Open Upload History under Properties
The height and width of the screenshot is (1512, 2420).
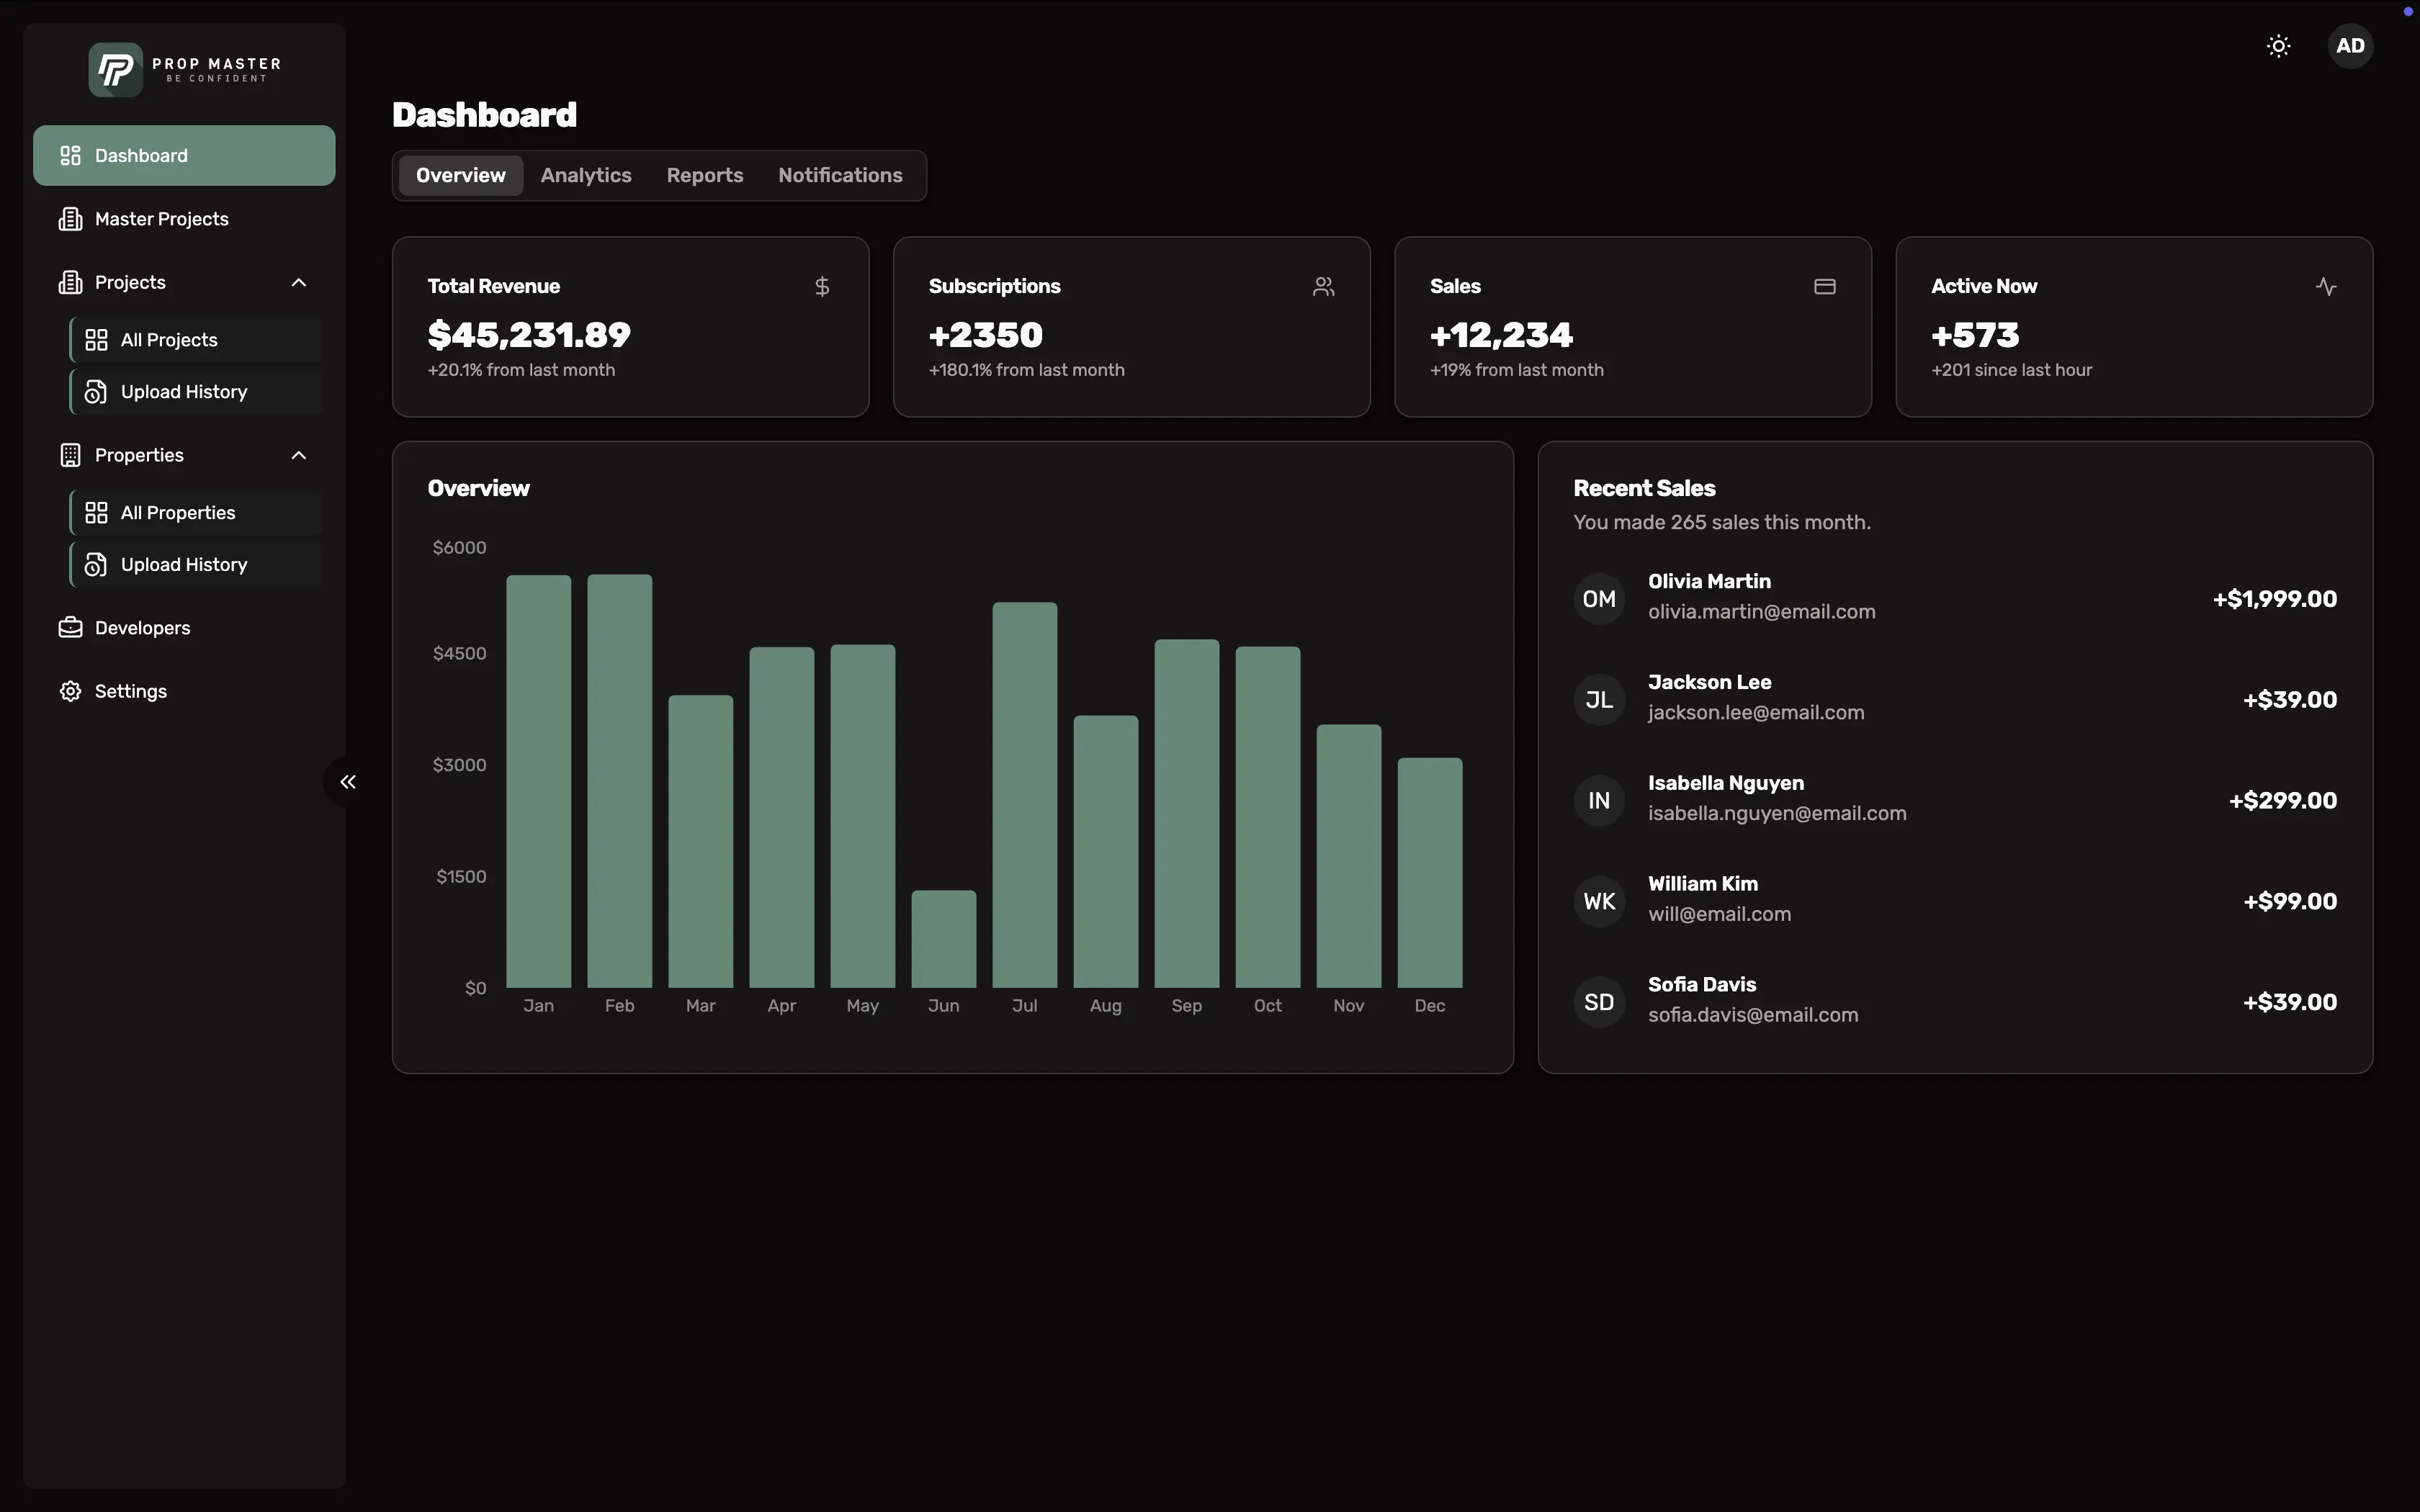point(184,565)
